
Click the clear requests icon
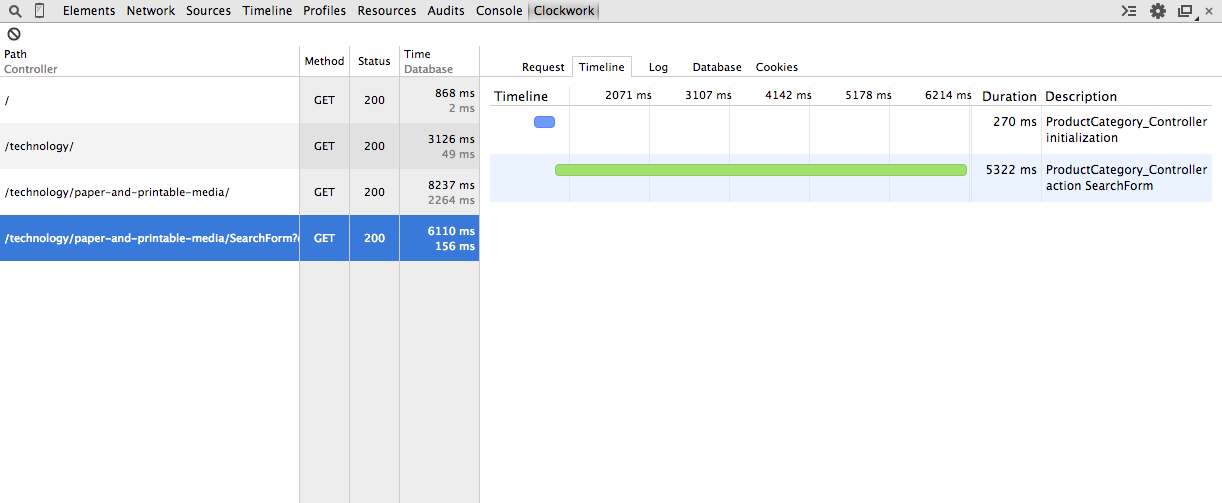click(x=14, y=34)
